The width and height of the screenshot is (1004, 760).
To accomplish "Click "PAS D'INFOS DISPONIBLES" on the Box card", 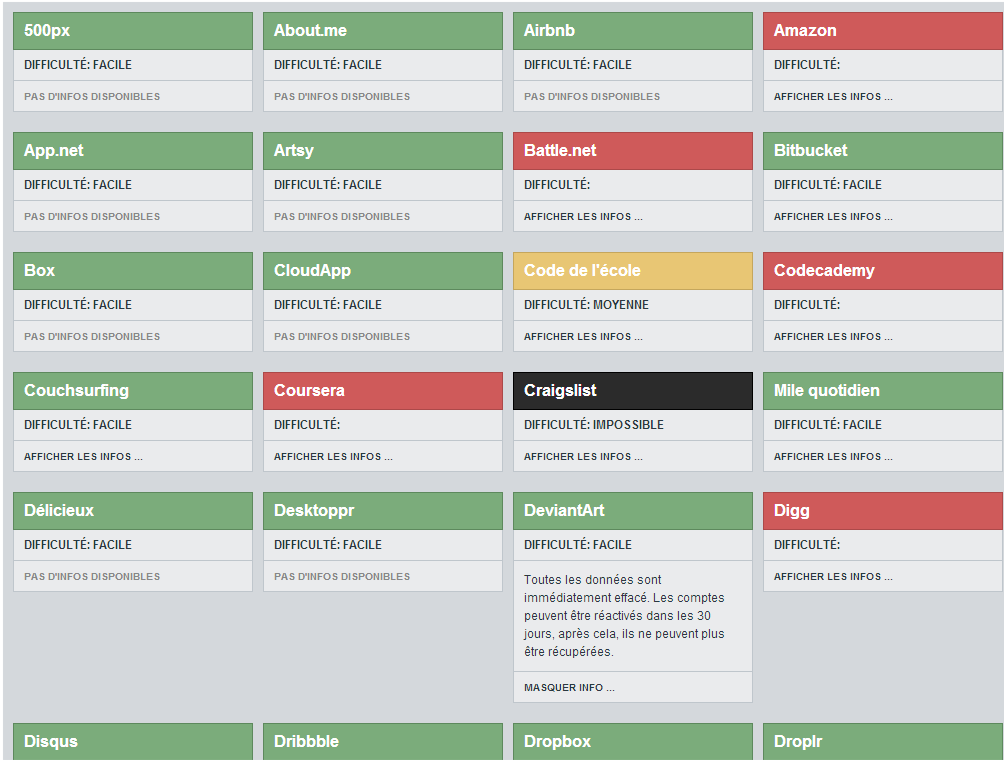I will point(92,337).
